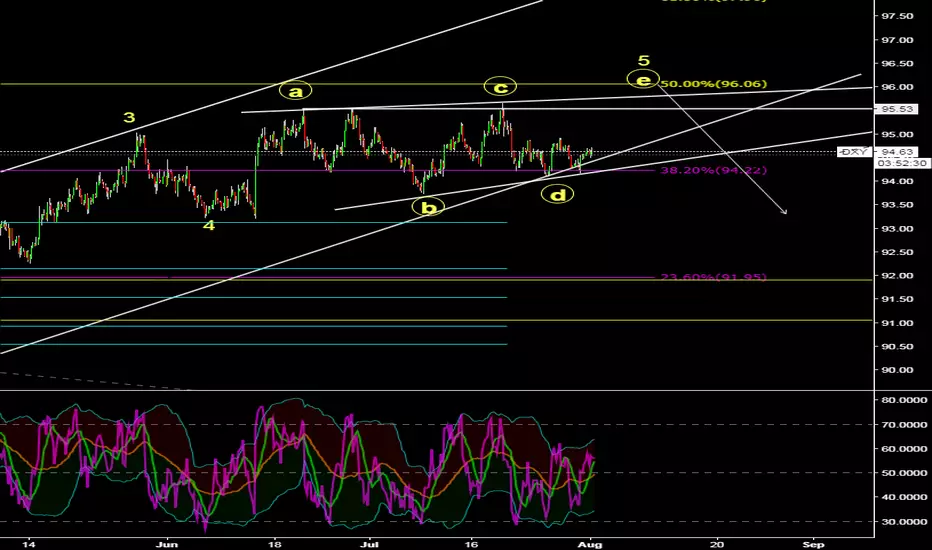Click the 93.00 price axis value
The width and height of the screenshot is (932, 550).
[897, 229]
